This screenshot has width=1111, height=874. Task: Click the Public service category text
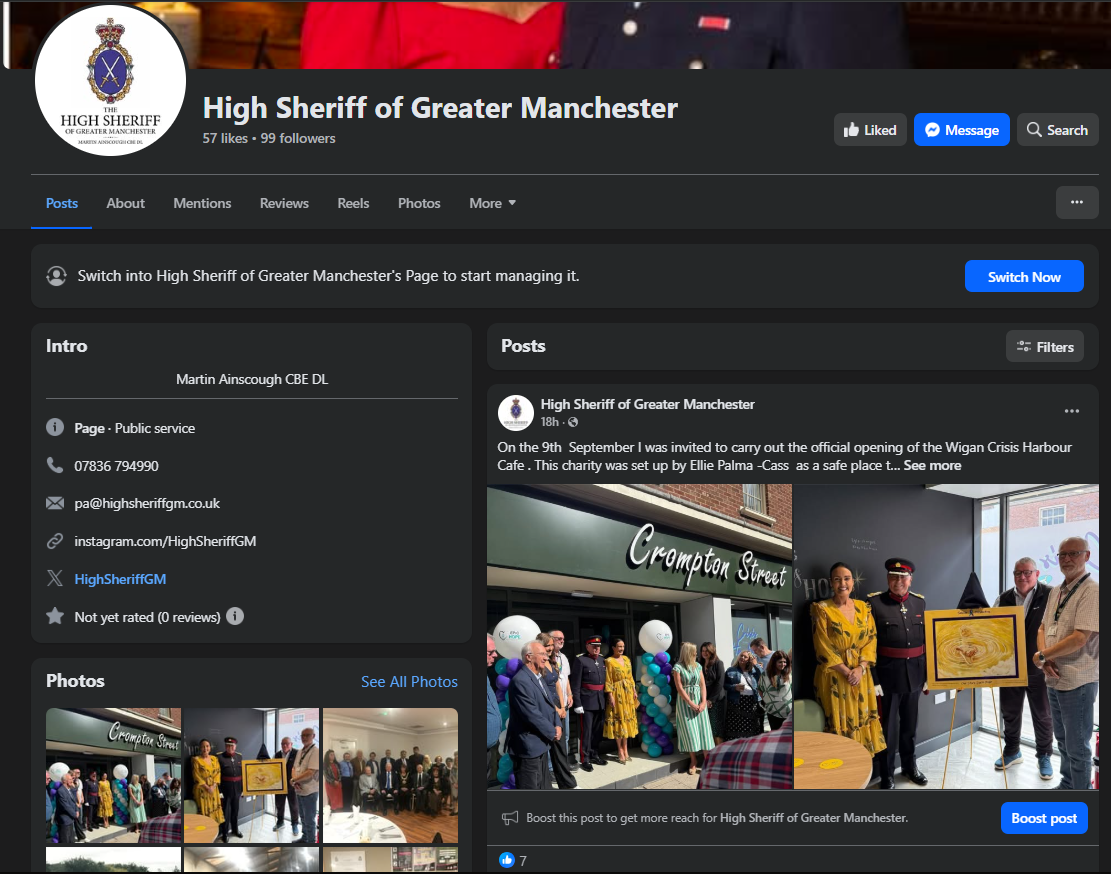154,429
